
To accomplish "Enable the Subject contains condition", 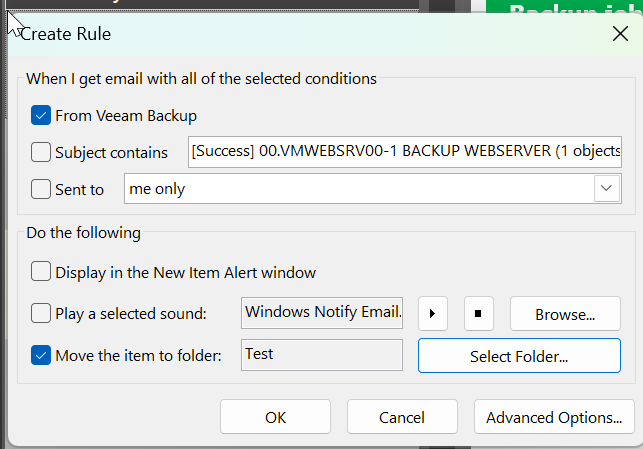I will pos(41,153).
